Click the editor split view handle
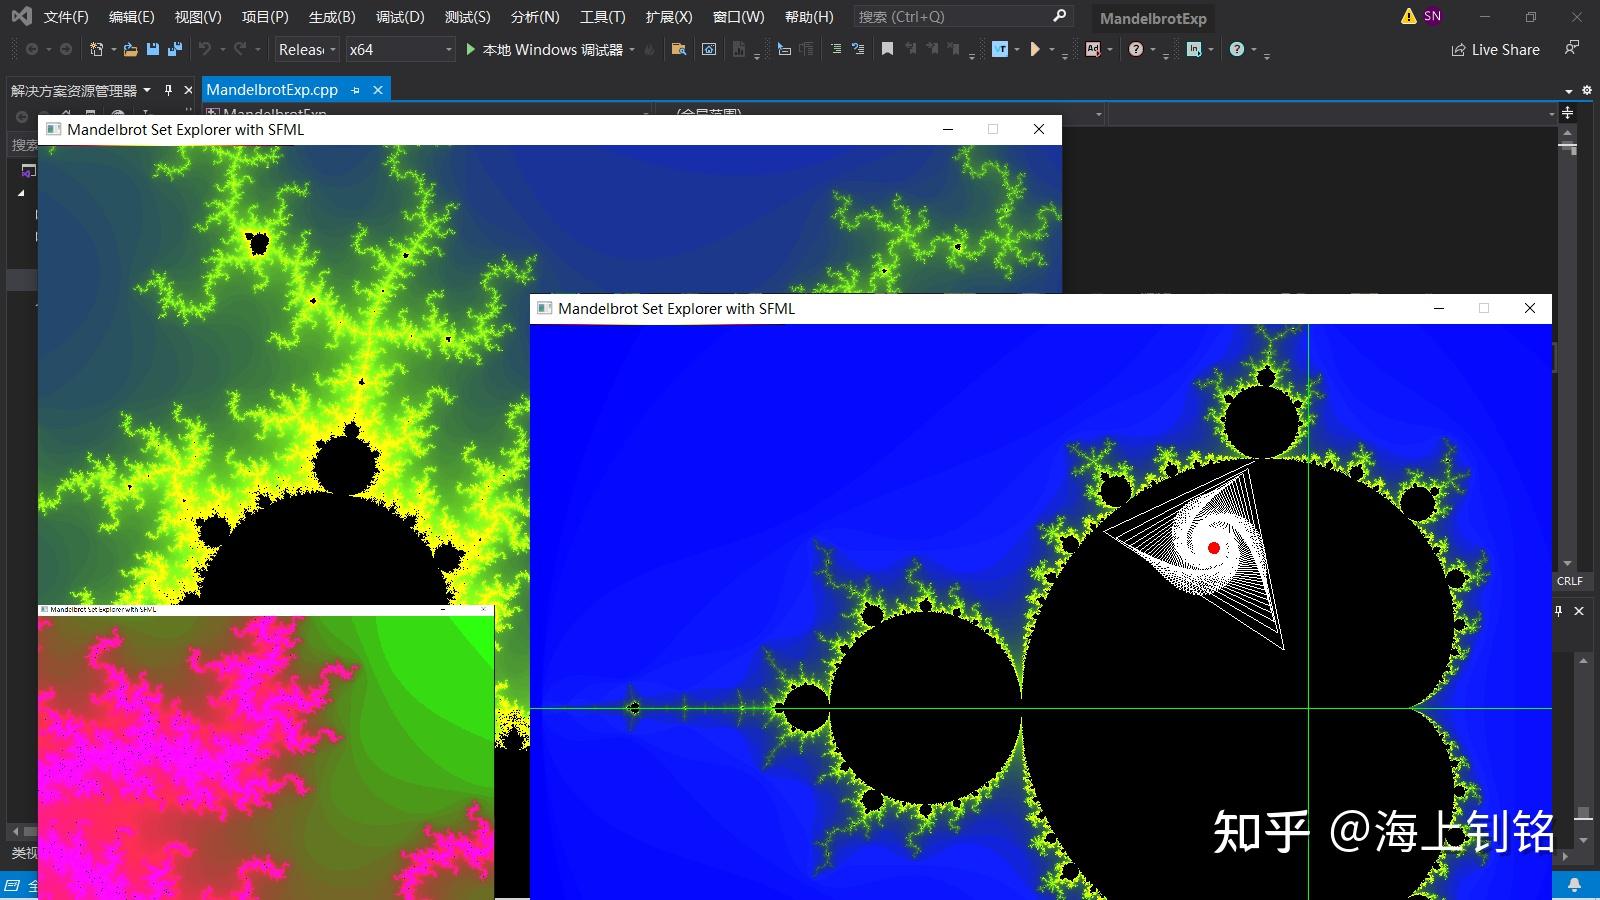This screenshot has width=1600, height=900. (x=1568, y=113)
